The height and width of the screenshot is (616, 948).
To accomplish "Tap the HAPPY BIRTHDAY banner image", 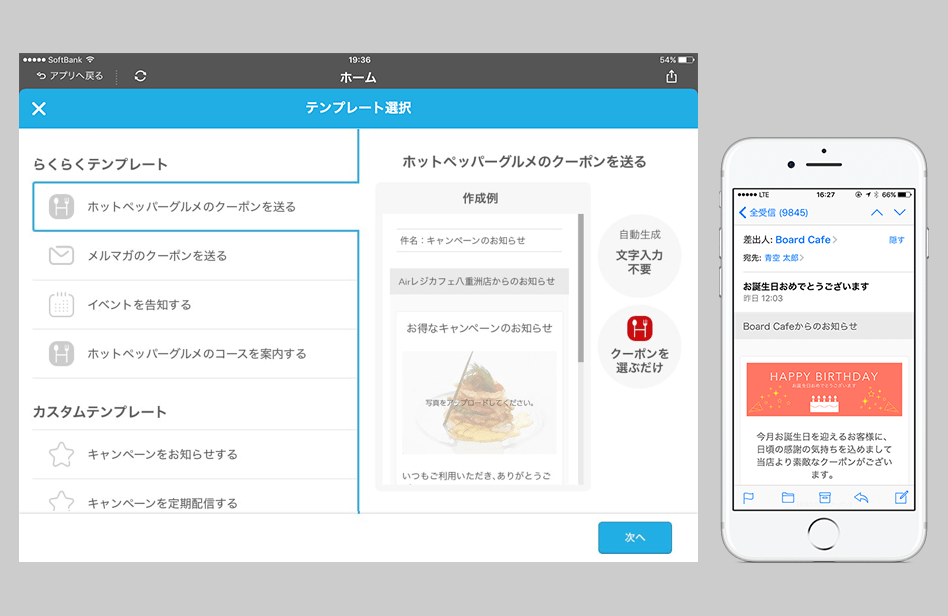I will point(824,389).
